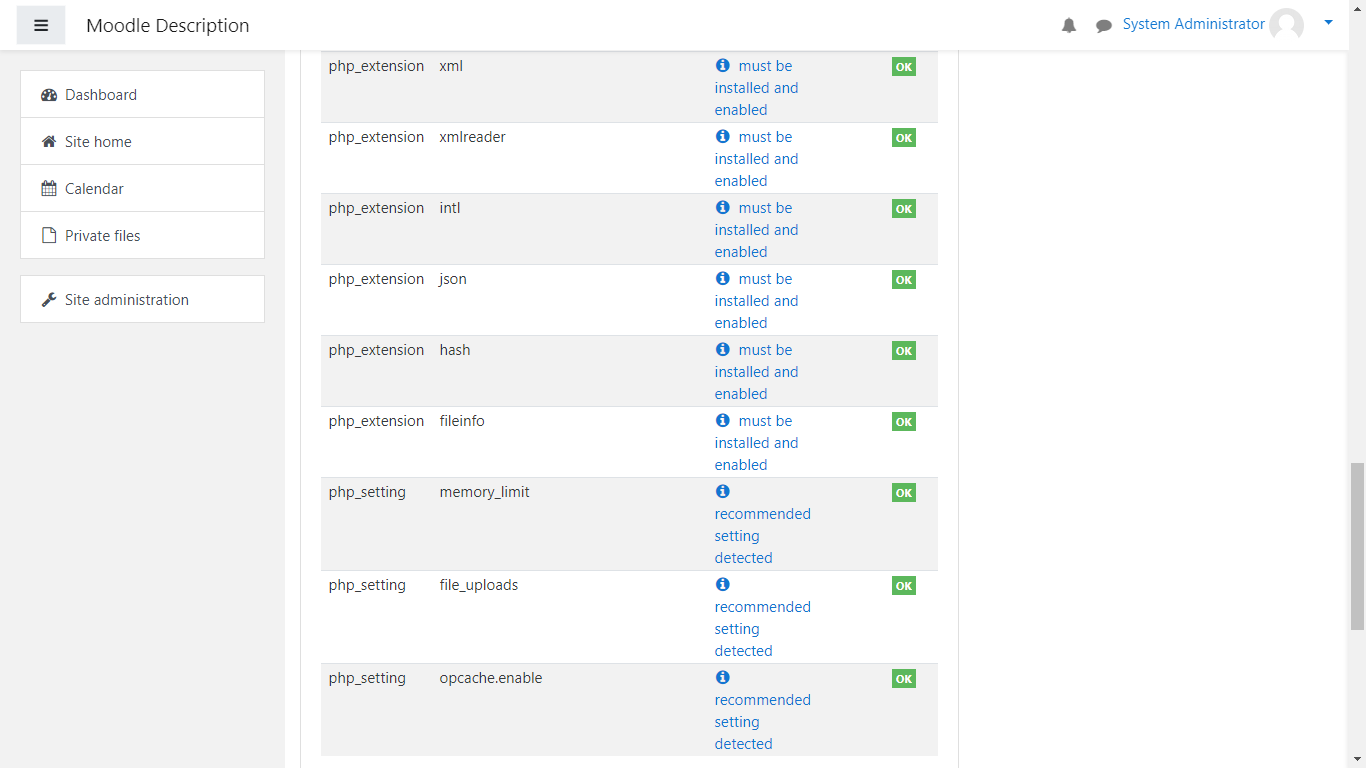Screen dimensions: 1366x768
Task: Open System Administrator profile link
Action: click(x=1193, y=24)
